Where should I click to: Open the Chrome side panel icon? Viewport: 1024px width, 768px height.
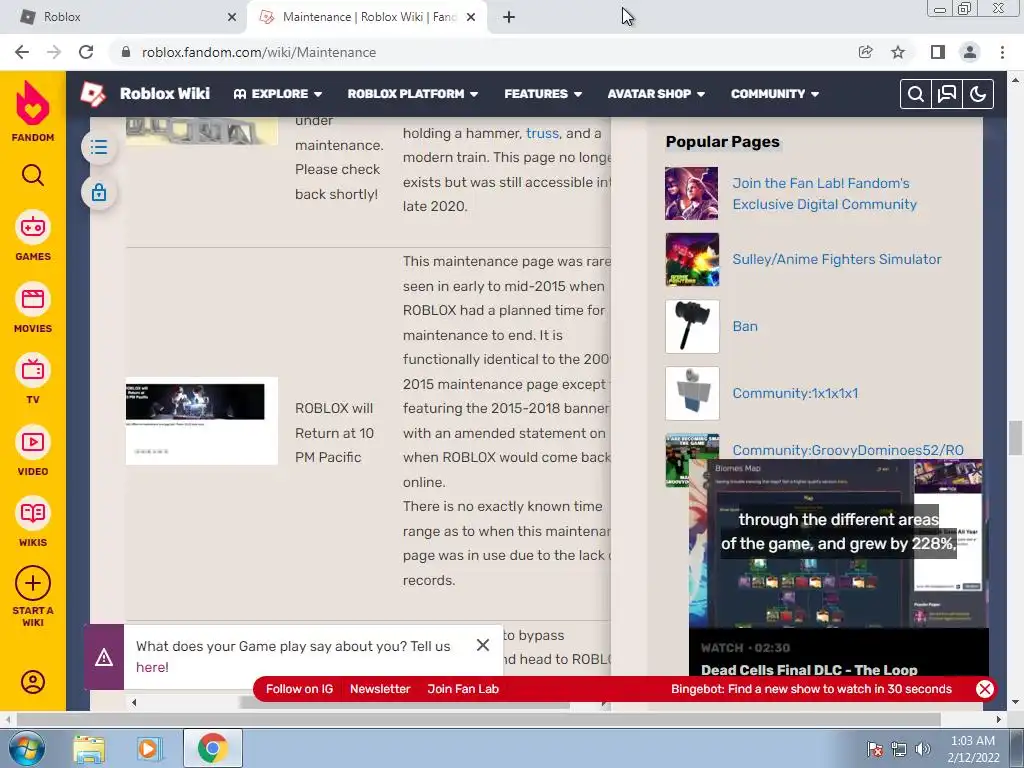point(938,52)
